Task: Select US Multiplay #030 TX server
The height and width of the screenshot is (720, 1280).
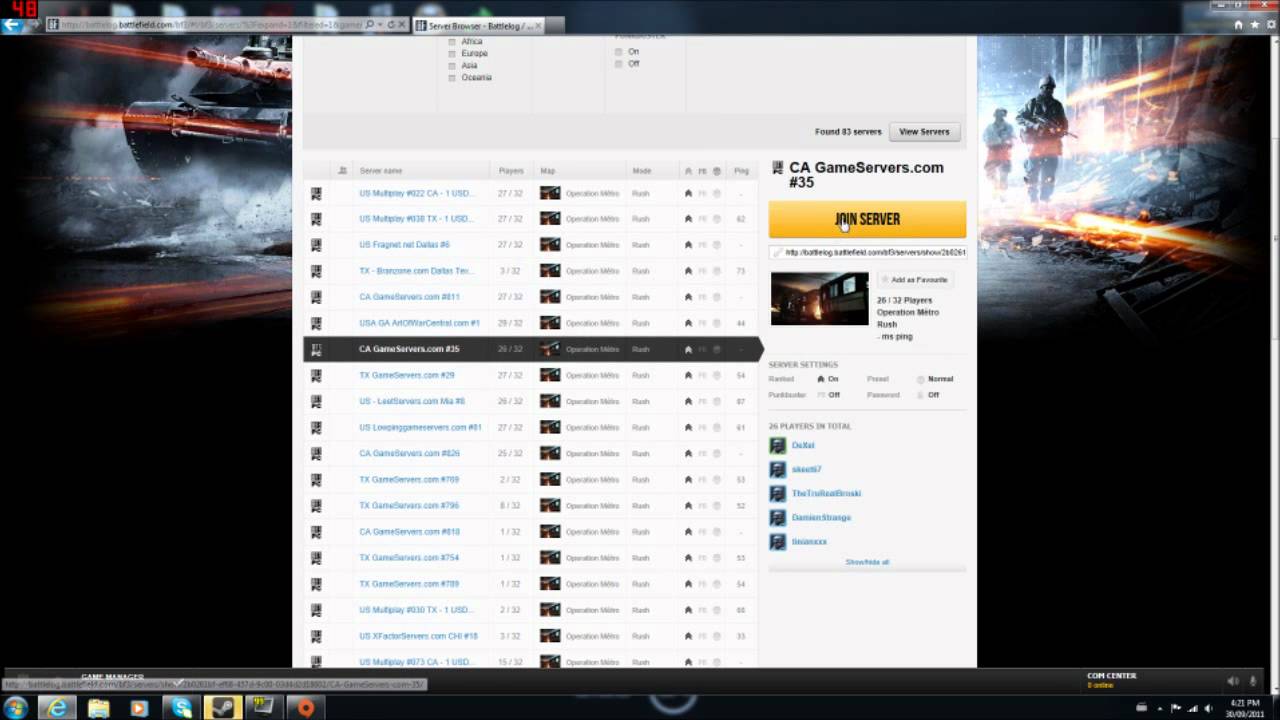Action: tap(416, 609)
